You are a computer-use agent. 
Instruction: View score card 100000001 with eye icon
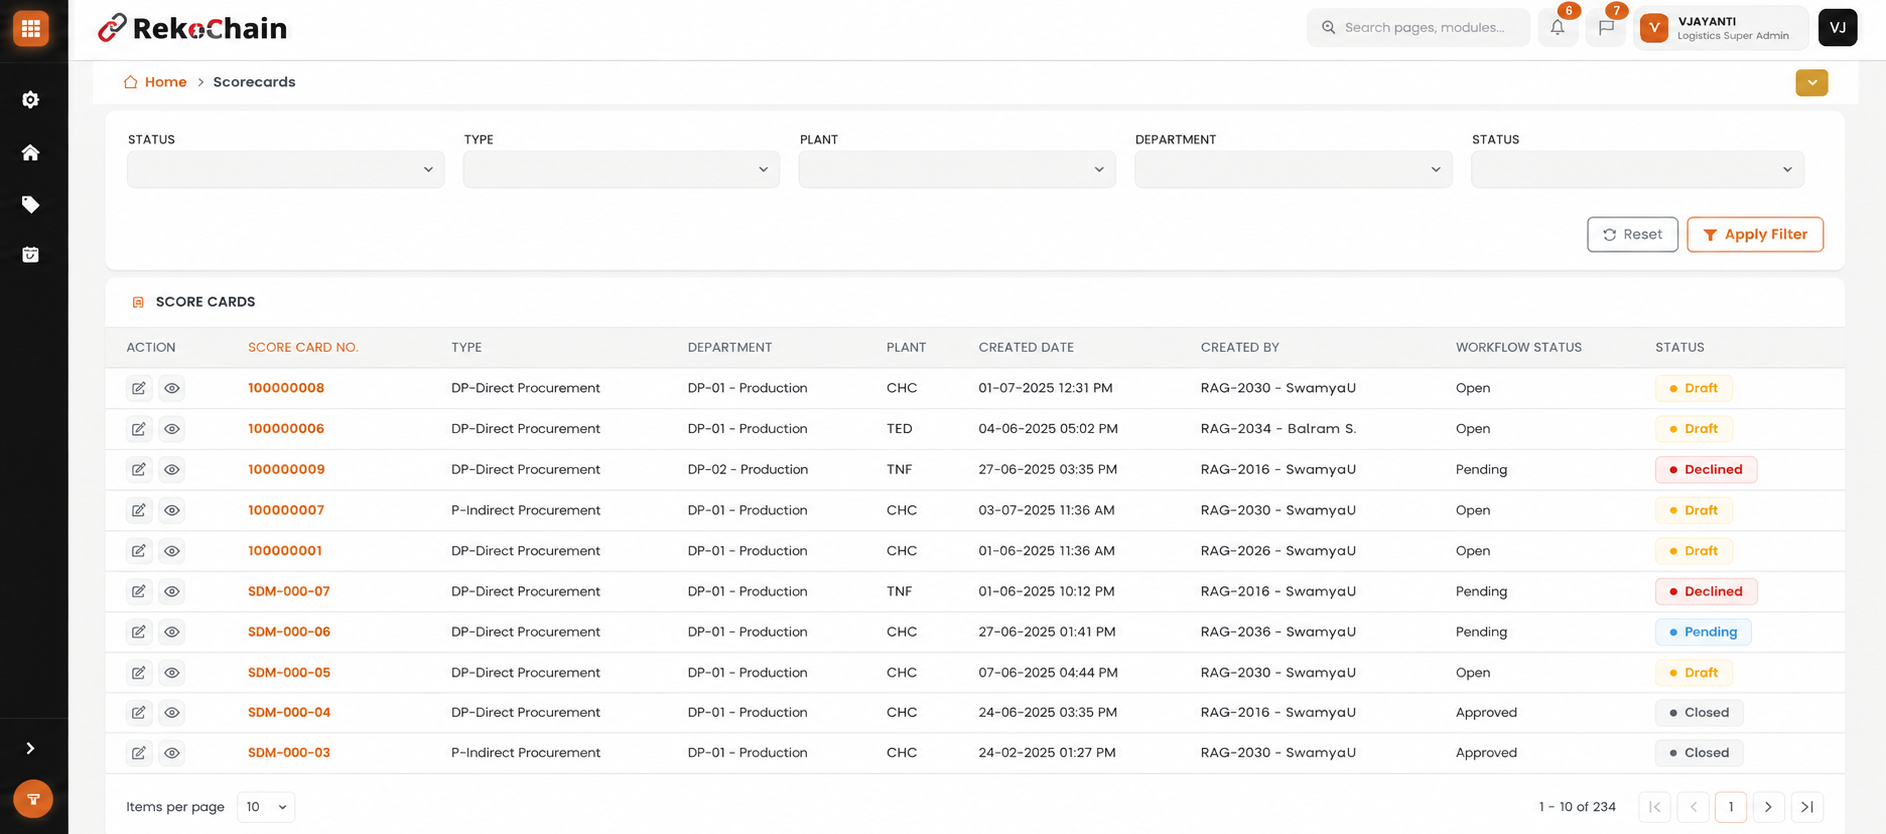click(172, 551)
